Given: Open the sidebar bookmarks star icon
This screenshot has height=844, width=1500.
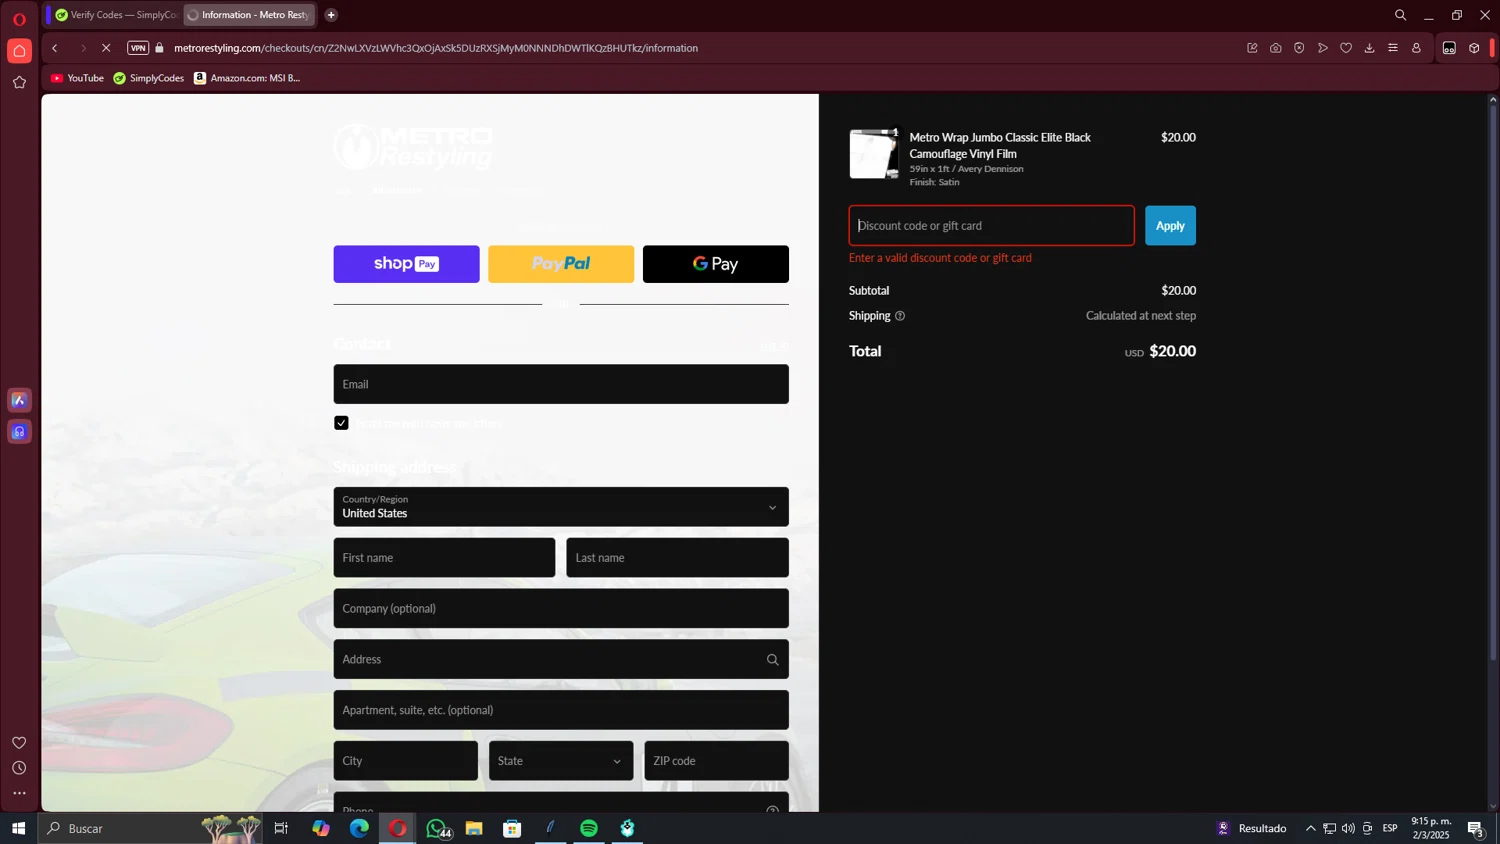Looking at the screenshot, I should 19,83.
